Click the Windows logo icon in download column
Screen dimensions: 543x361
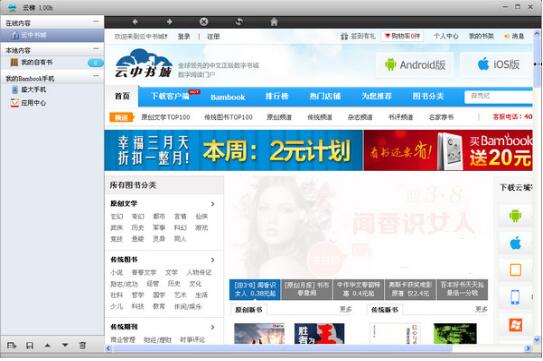click(x=515, y=325)
